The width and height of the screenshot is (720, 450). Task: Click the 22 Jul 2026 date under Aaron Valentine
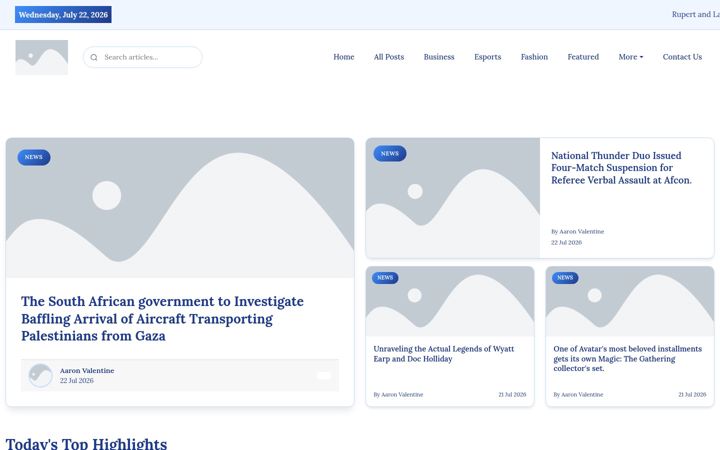pos(77,381)
